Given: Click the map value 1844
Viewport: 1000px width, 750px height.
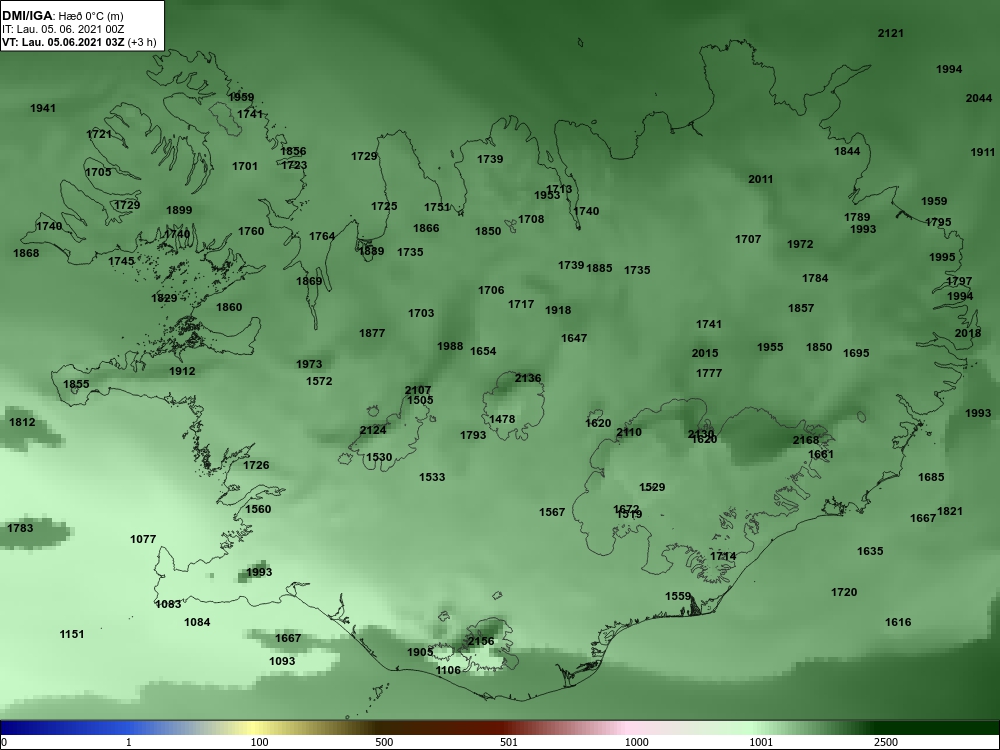Looking at the screenshot, I should tap(847, 152).
